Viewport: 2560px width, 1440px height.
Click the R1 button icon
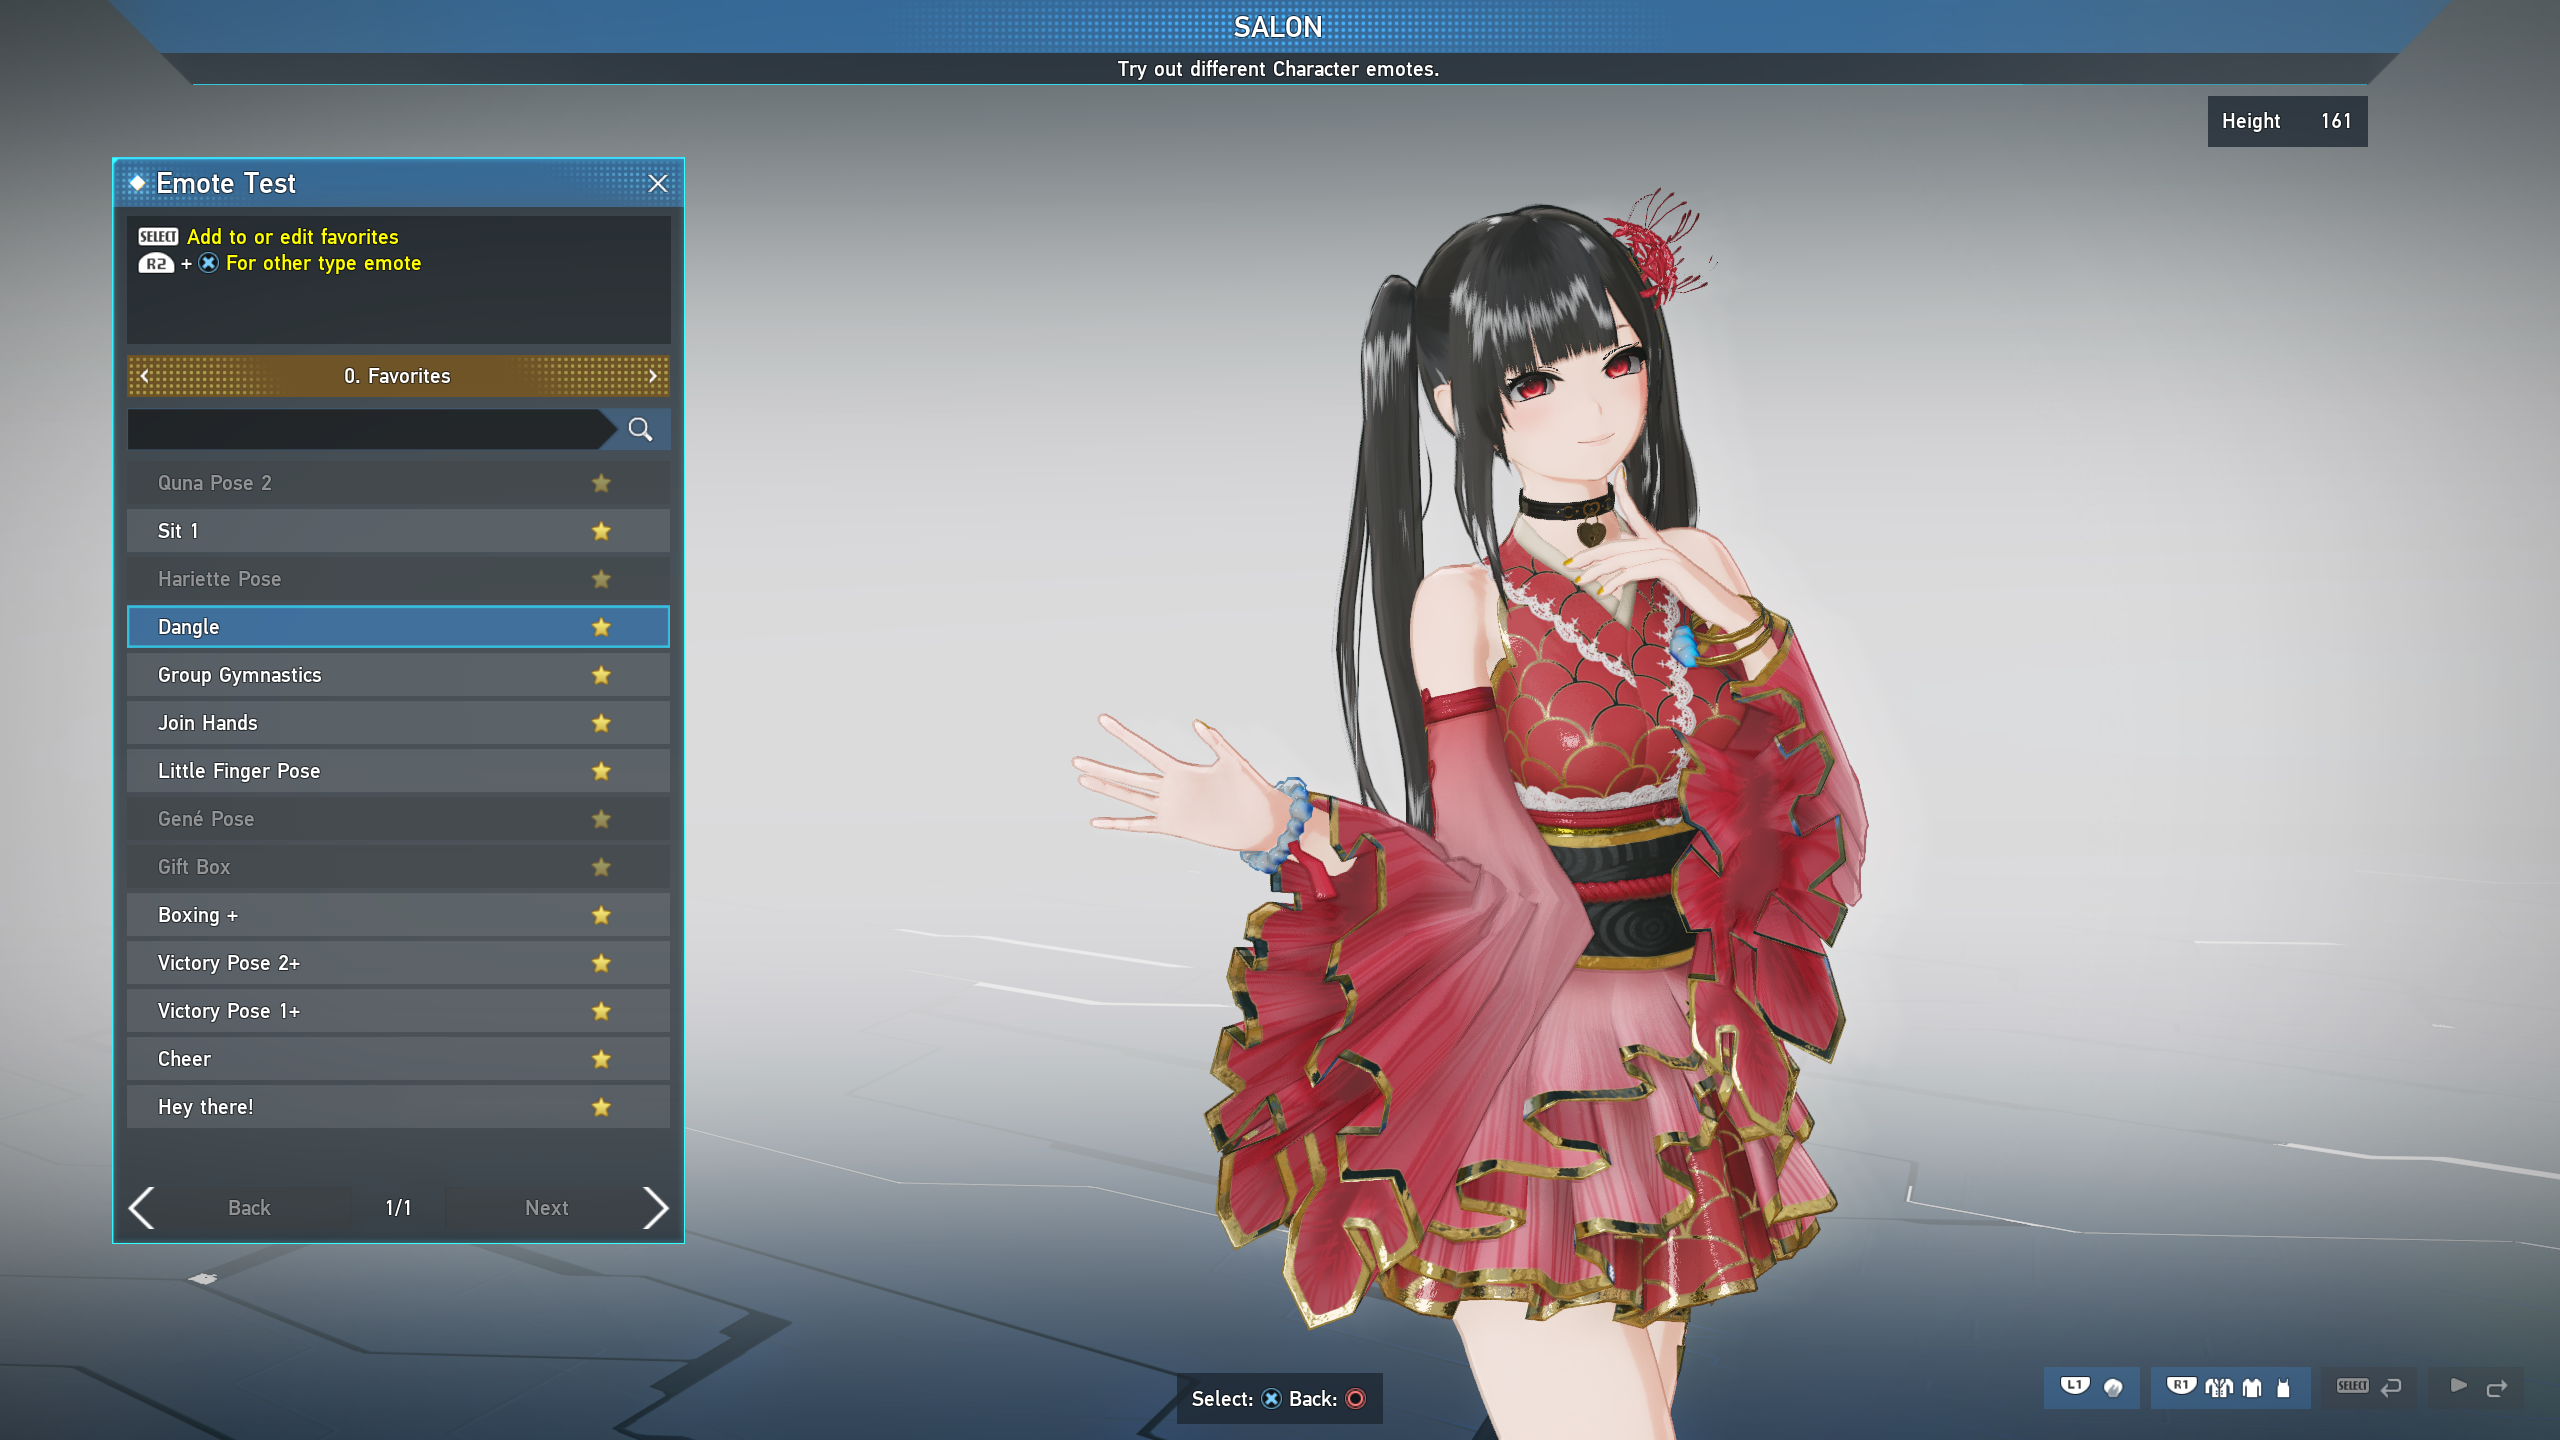2181,1386
